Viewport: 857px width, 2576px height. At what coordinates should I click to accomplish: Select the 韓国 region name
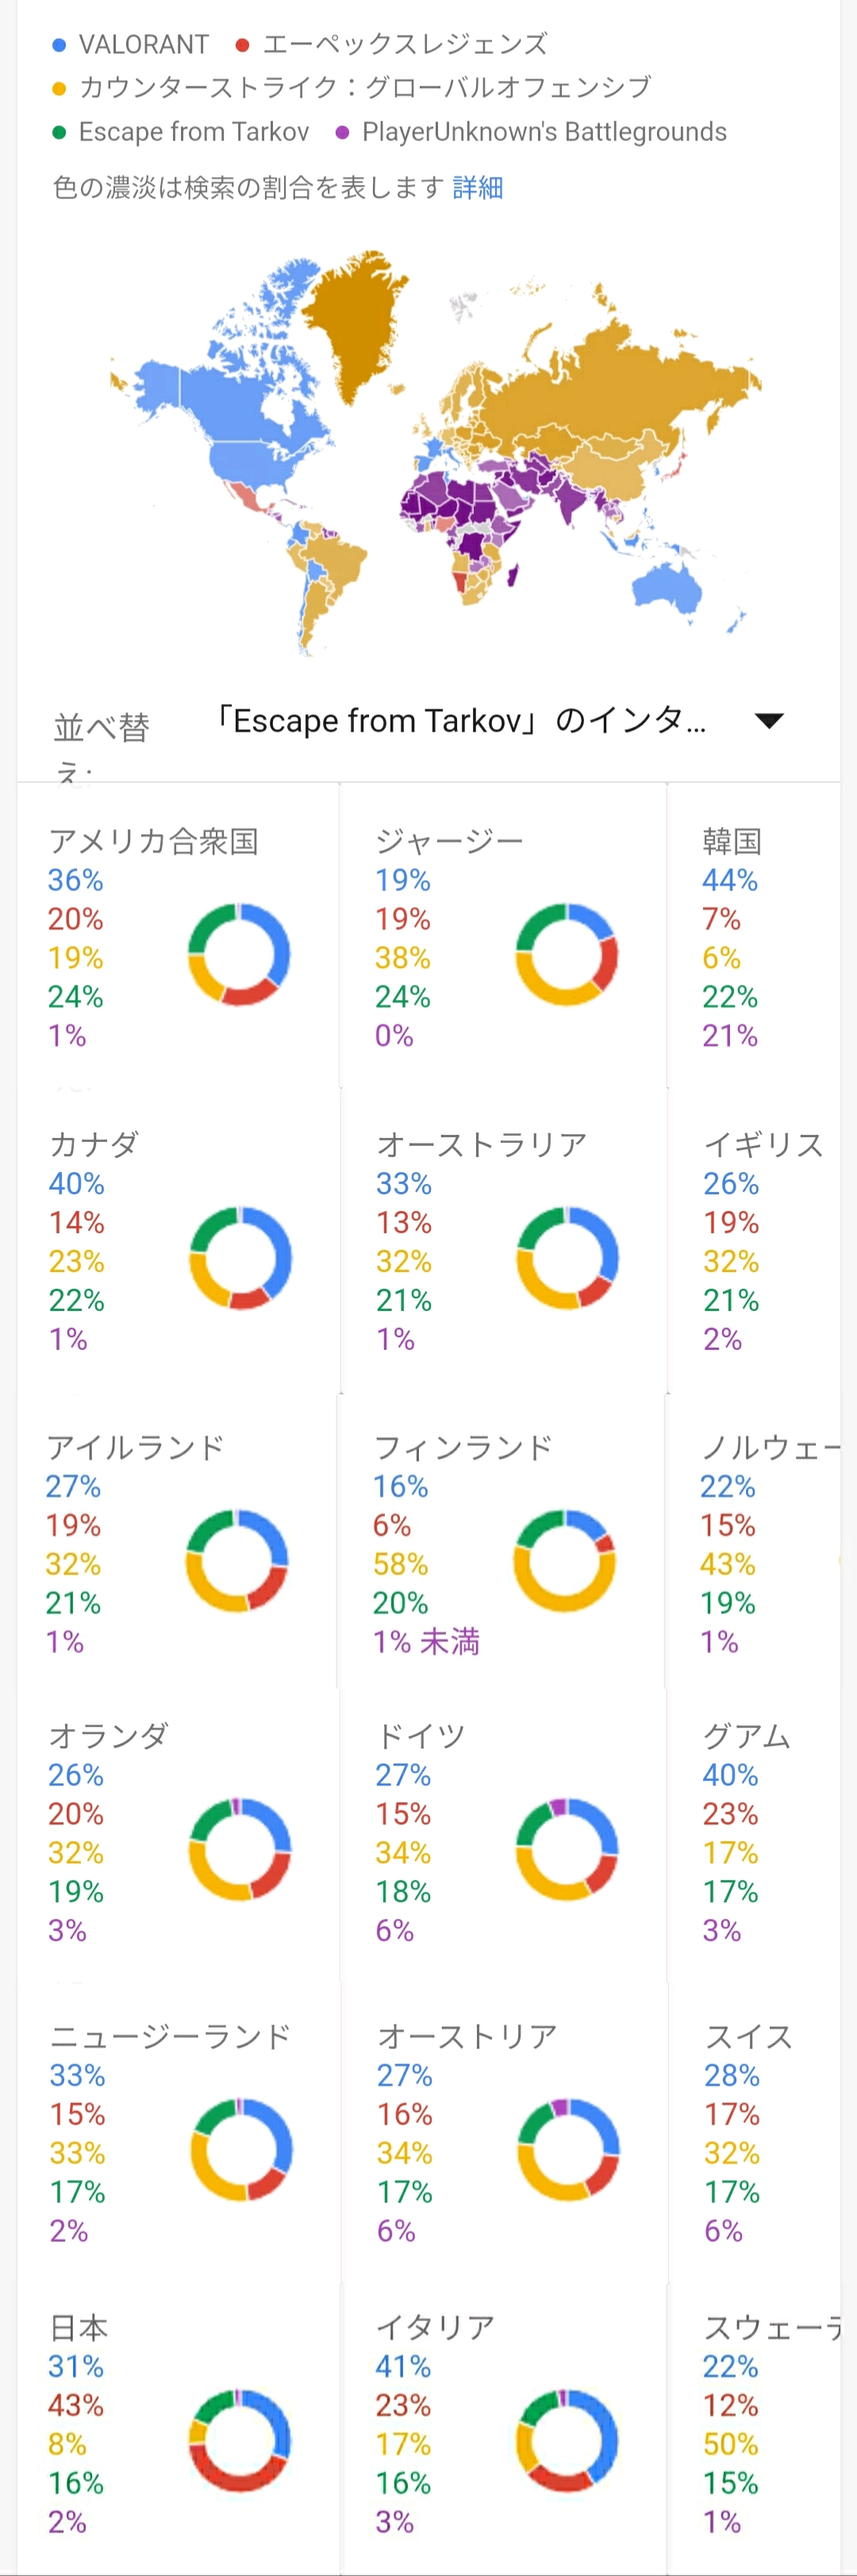732,841
